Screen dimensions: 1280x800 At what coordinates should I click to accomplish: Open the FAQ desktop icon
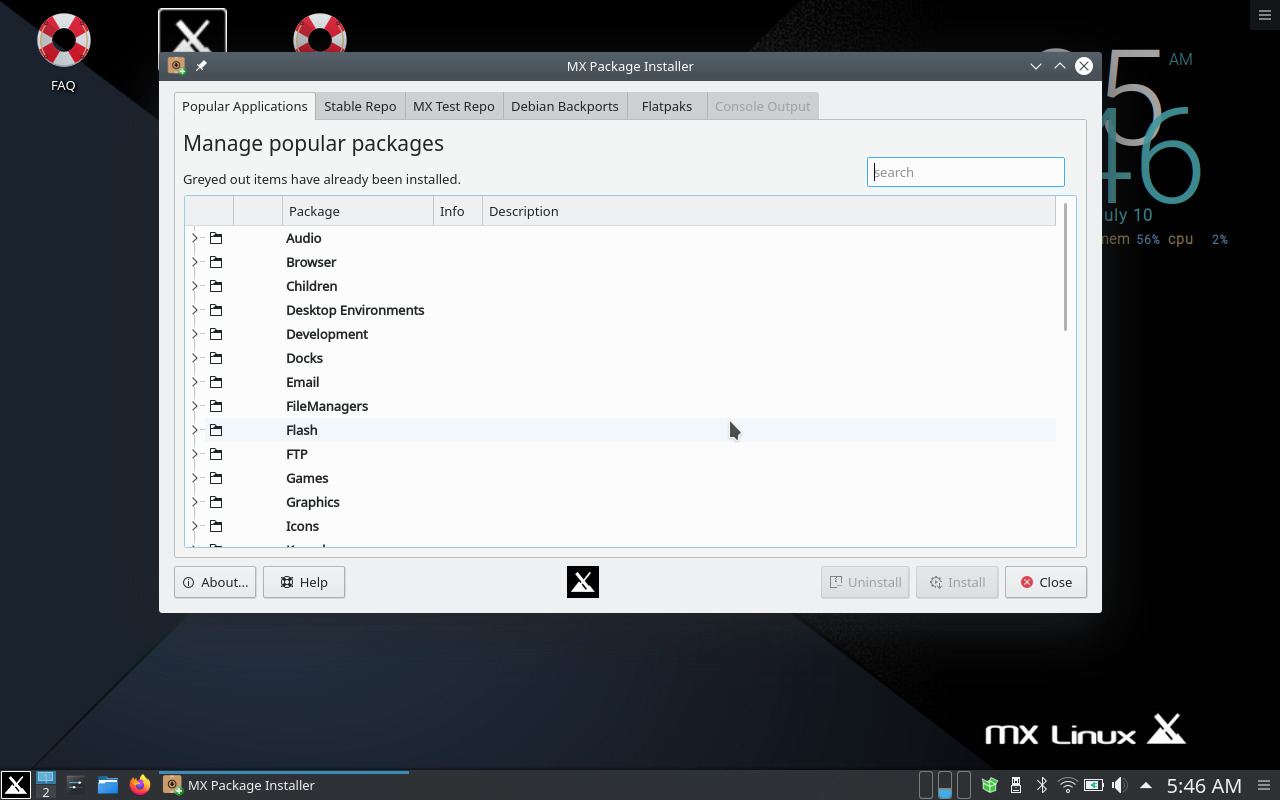(x=63, y=50)
